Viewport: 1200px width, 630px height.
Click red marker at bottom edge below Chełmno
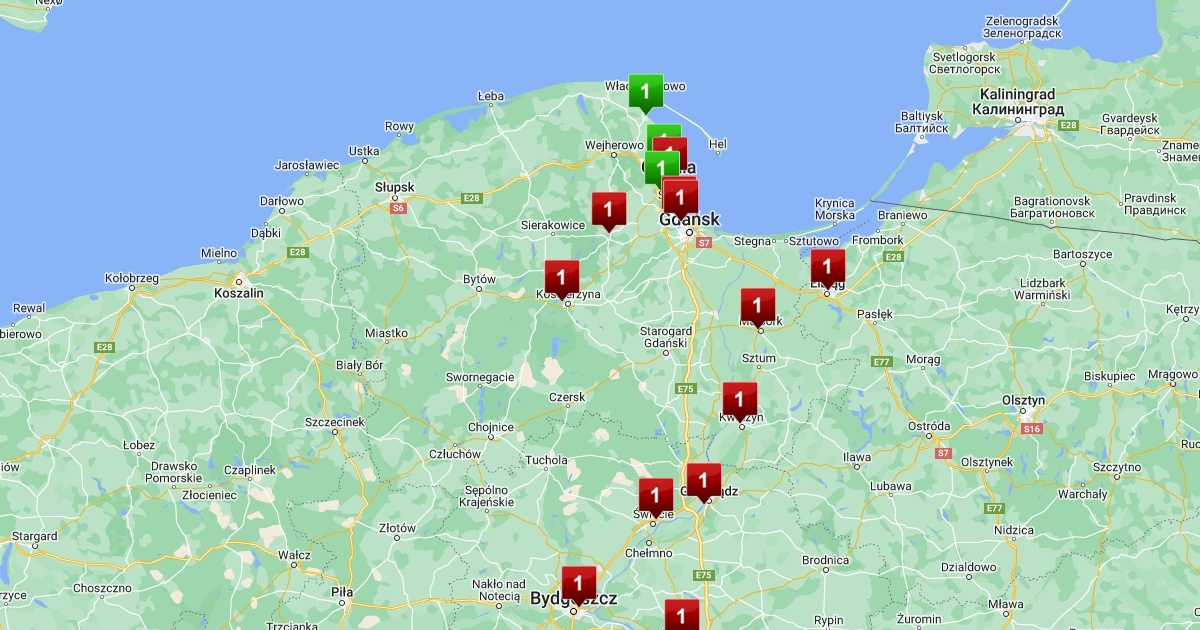pyautogui.click(x=681, y=614)
